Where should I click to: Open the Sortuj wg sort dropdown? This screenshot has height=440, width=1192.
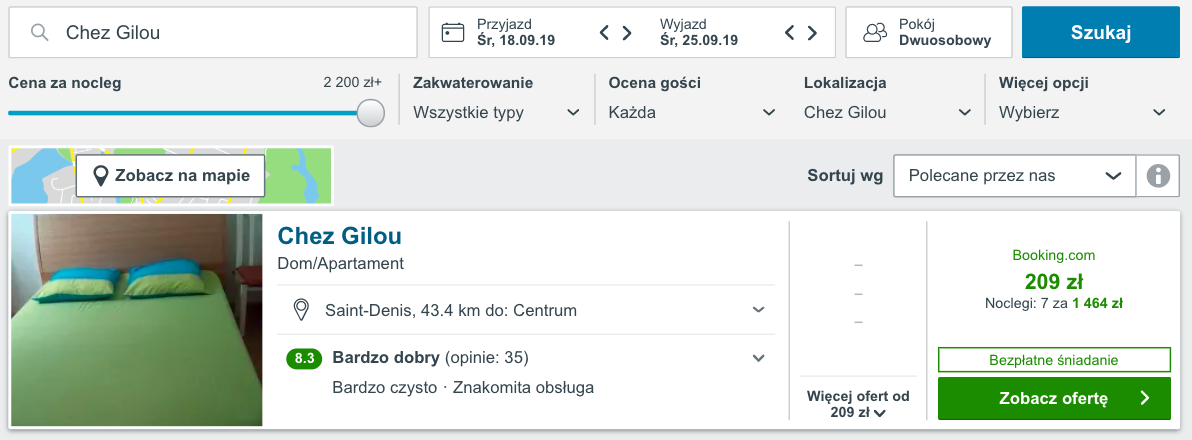1014,176
